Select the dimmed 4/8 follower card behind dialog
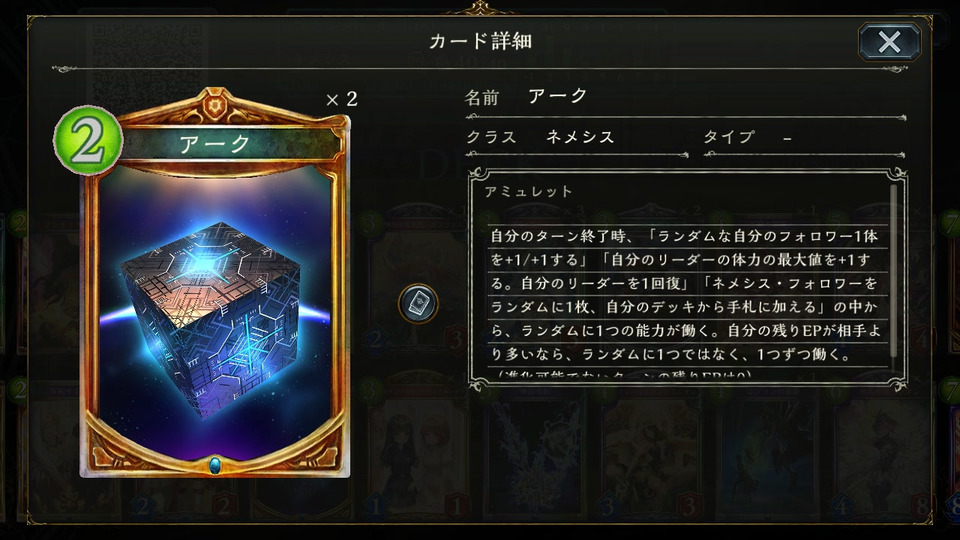Viewport: 960px width, 540px height. click(x=882, y=453)
